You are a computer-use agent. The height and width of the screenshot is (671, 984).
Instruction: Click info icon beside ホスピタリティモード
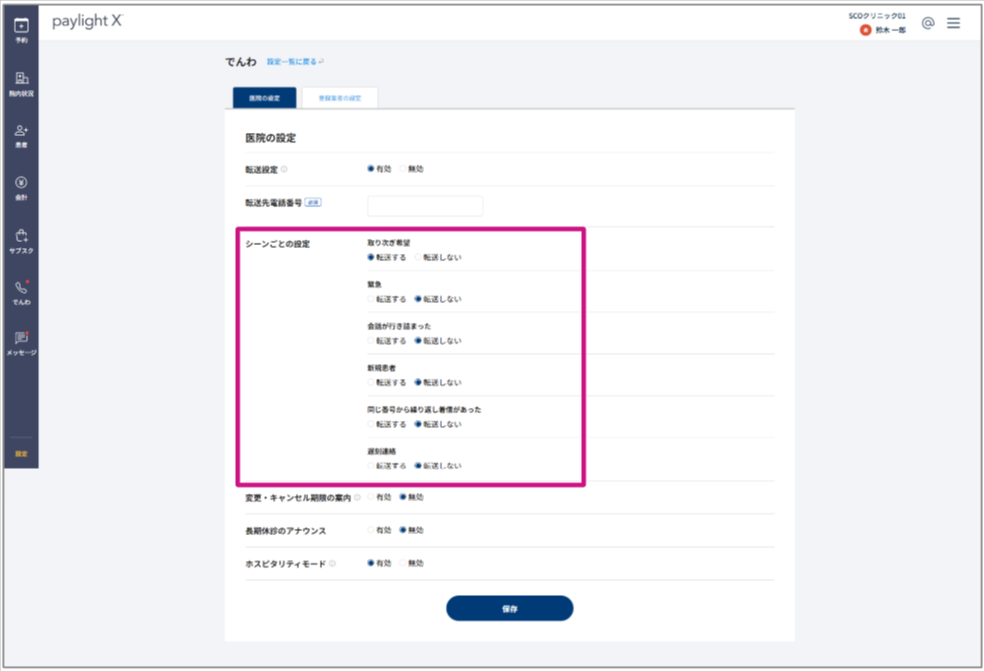pos(332,564)
